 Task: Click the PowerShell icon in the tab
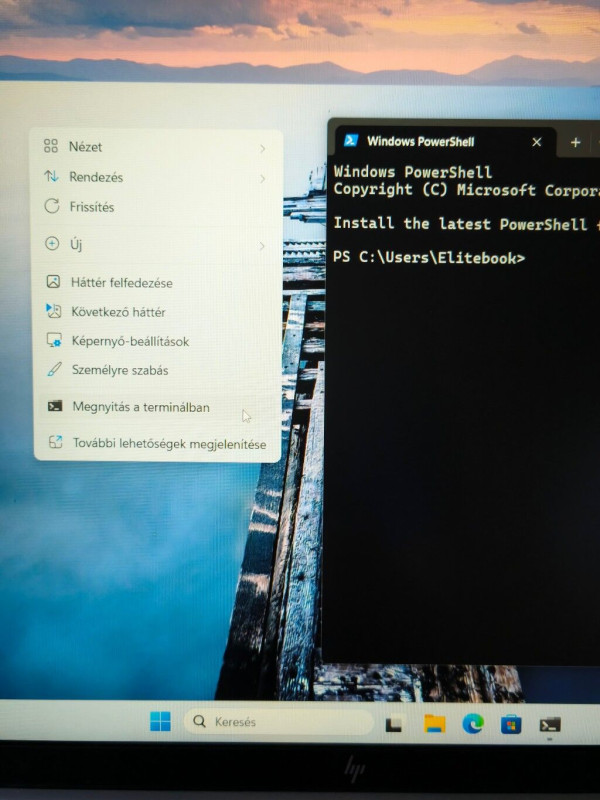point(351,140)
